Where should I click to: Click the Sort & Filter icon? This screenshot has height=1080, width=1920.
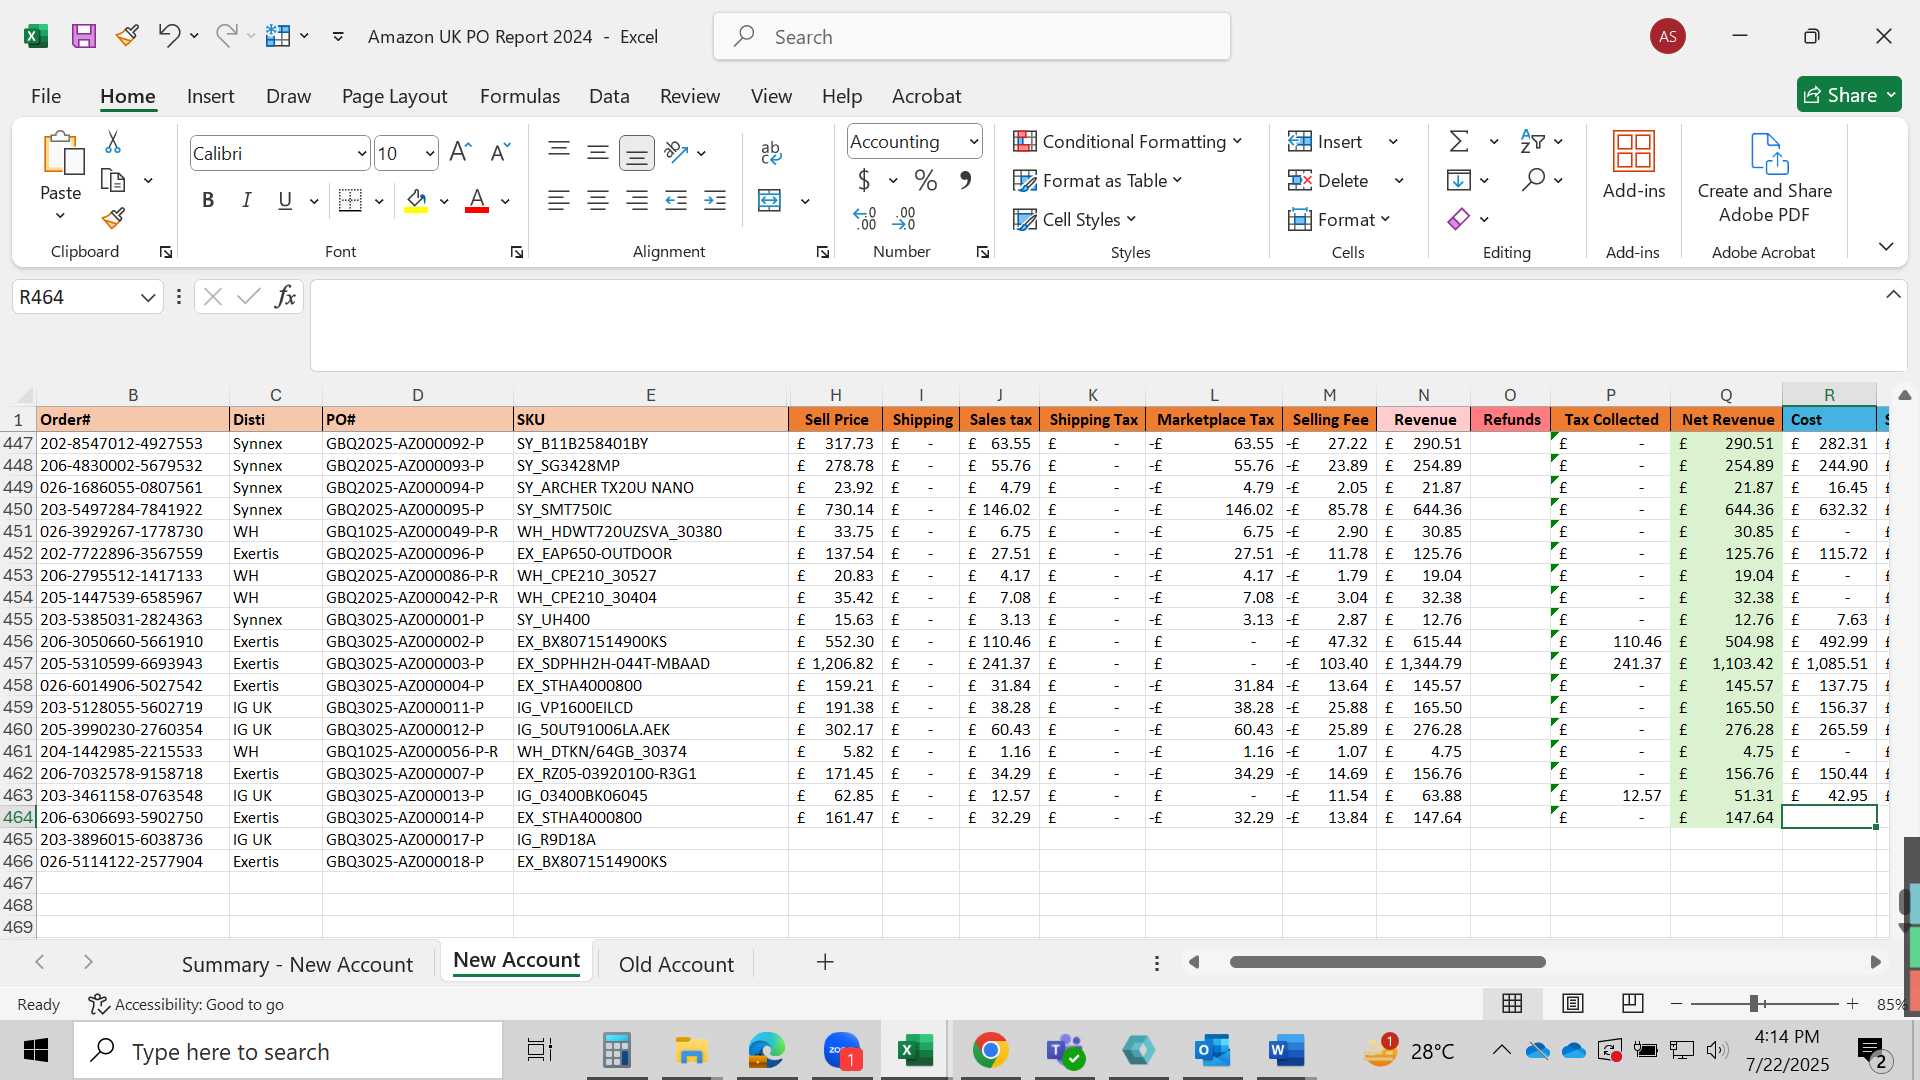pyautogui.click(x=1531, y=141)
